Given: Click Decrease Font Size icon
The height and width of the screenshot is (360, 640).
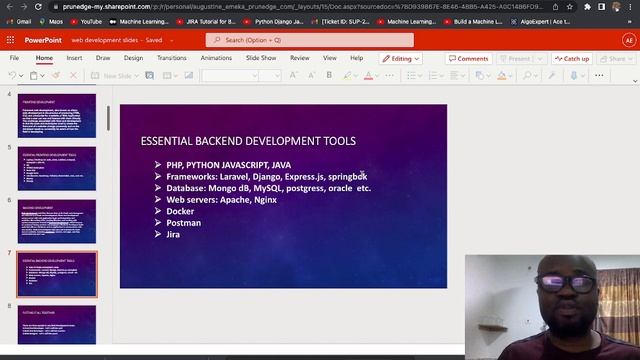Looking at the screenshot, I should [311, 76].
